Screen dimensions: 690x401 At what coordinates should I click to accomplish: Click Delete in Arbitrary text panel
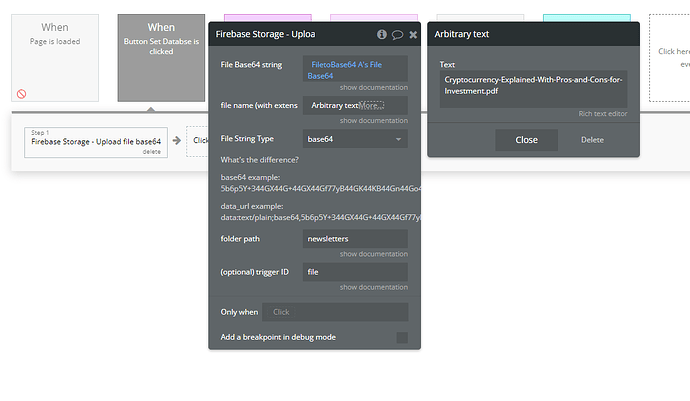coord(592,140)
